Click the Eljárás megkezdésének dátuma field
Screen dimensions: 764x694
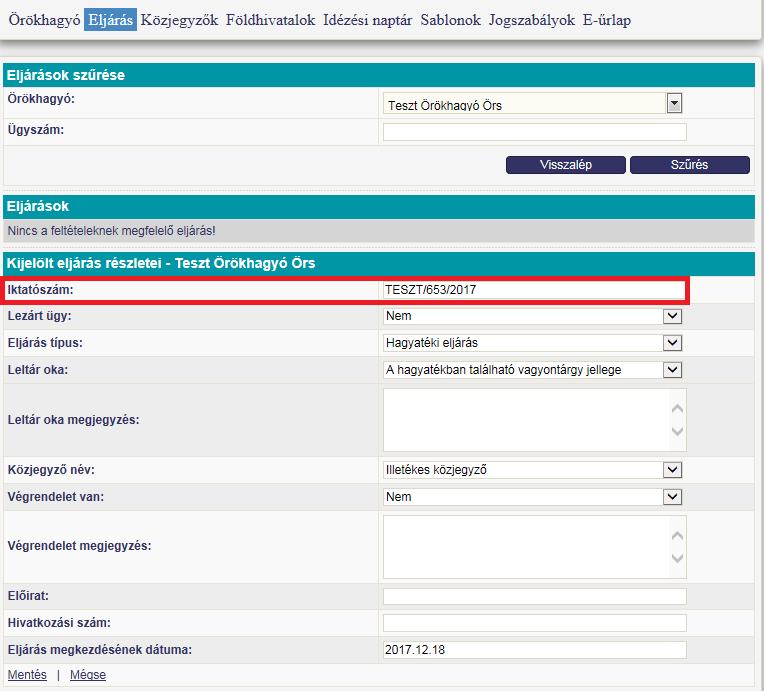coord(535,650)
